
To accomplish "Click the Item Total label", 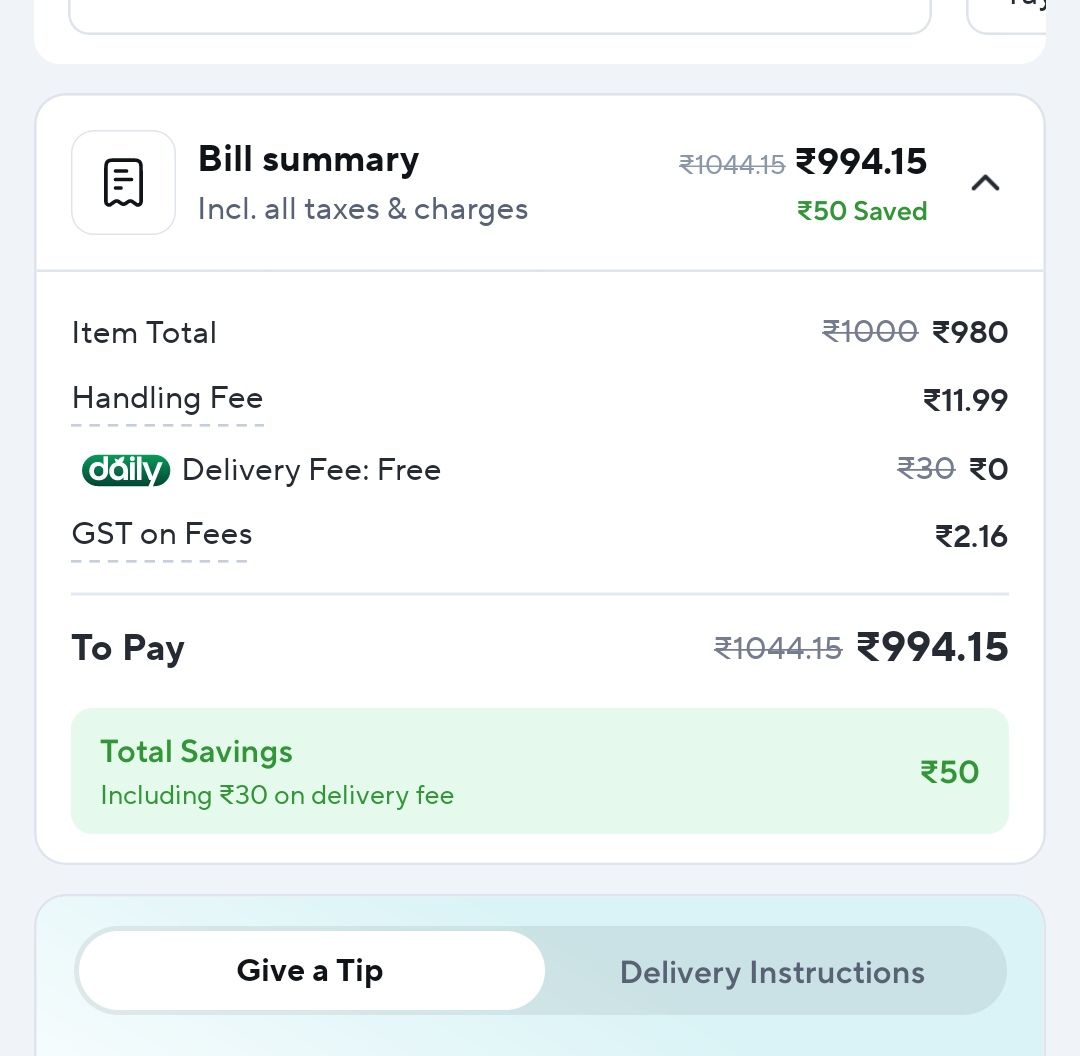I will (x=144, y=333).
